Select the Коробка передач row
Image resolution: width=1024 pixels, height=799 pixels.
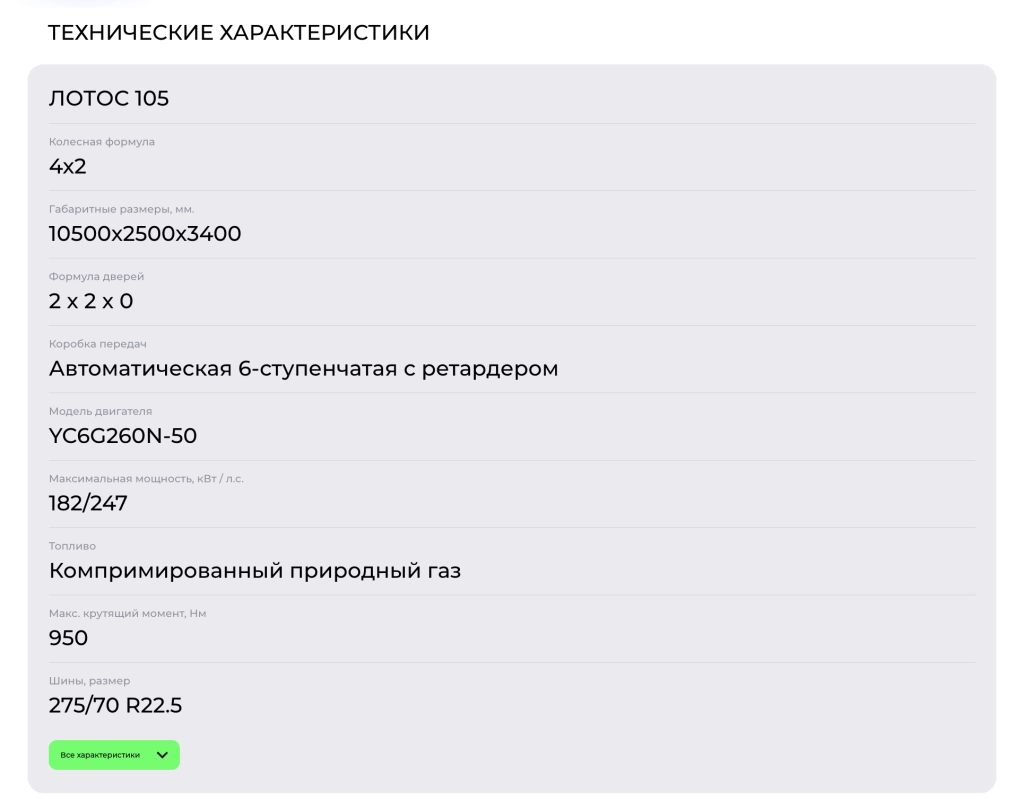pos(99,343)
